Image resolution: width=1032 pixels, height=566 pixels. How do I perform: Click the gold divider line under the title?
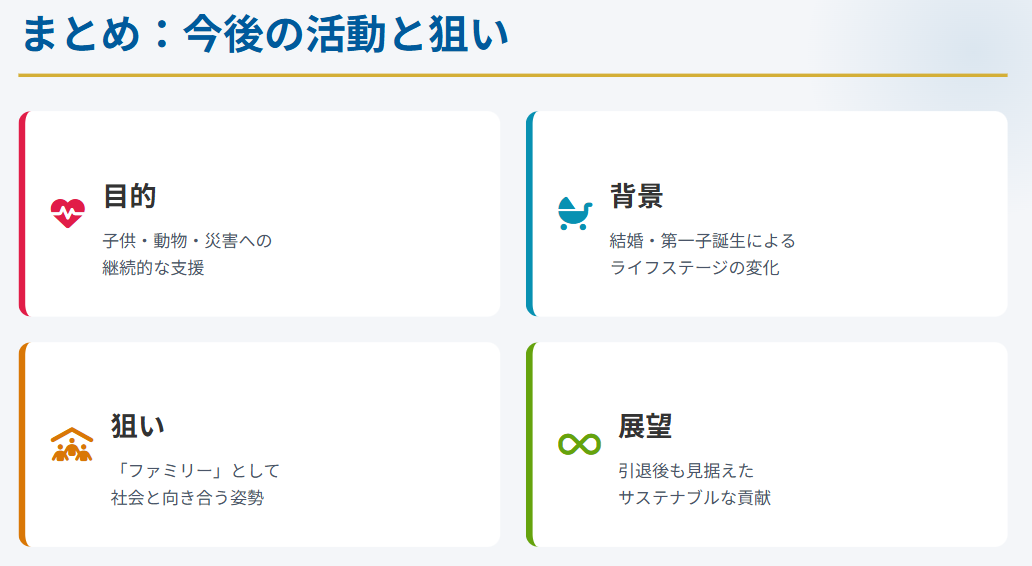(x=512, y=75)
